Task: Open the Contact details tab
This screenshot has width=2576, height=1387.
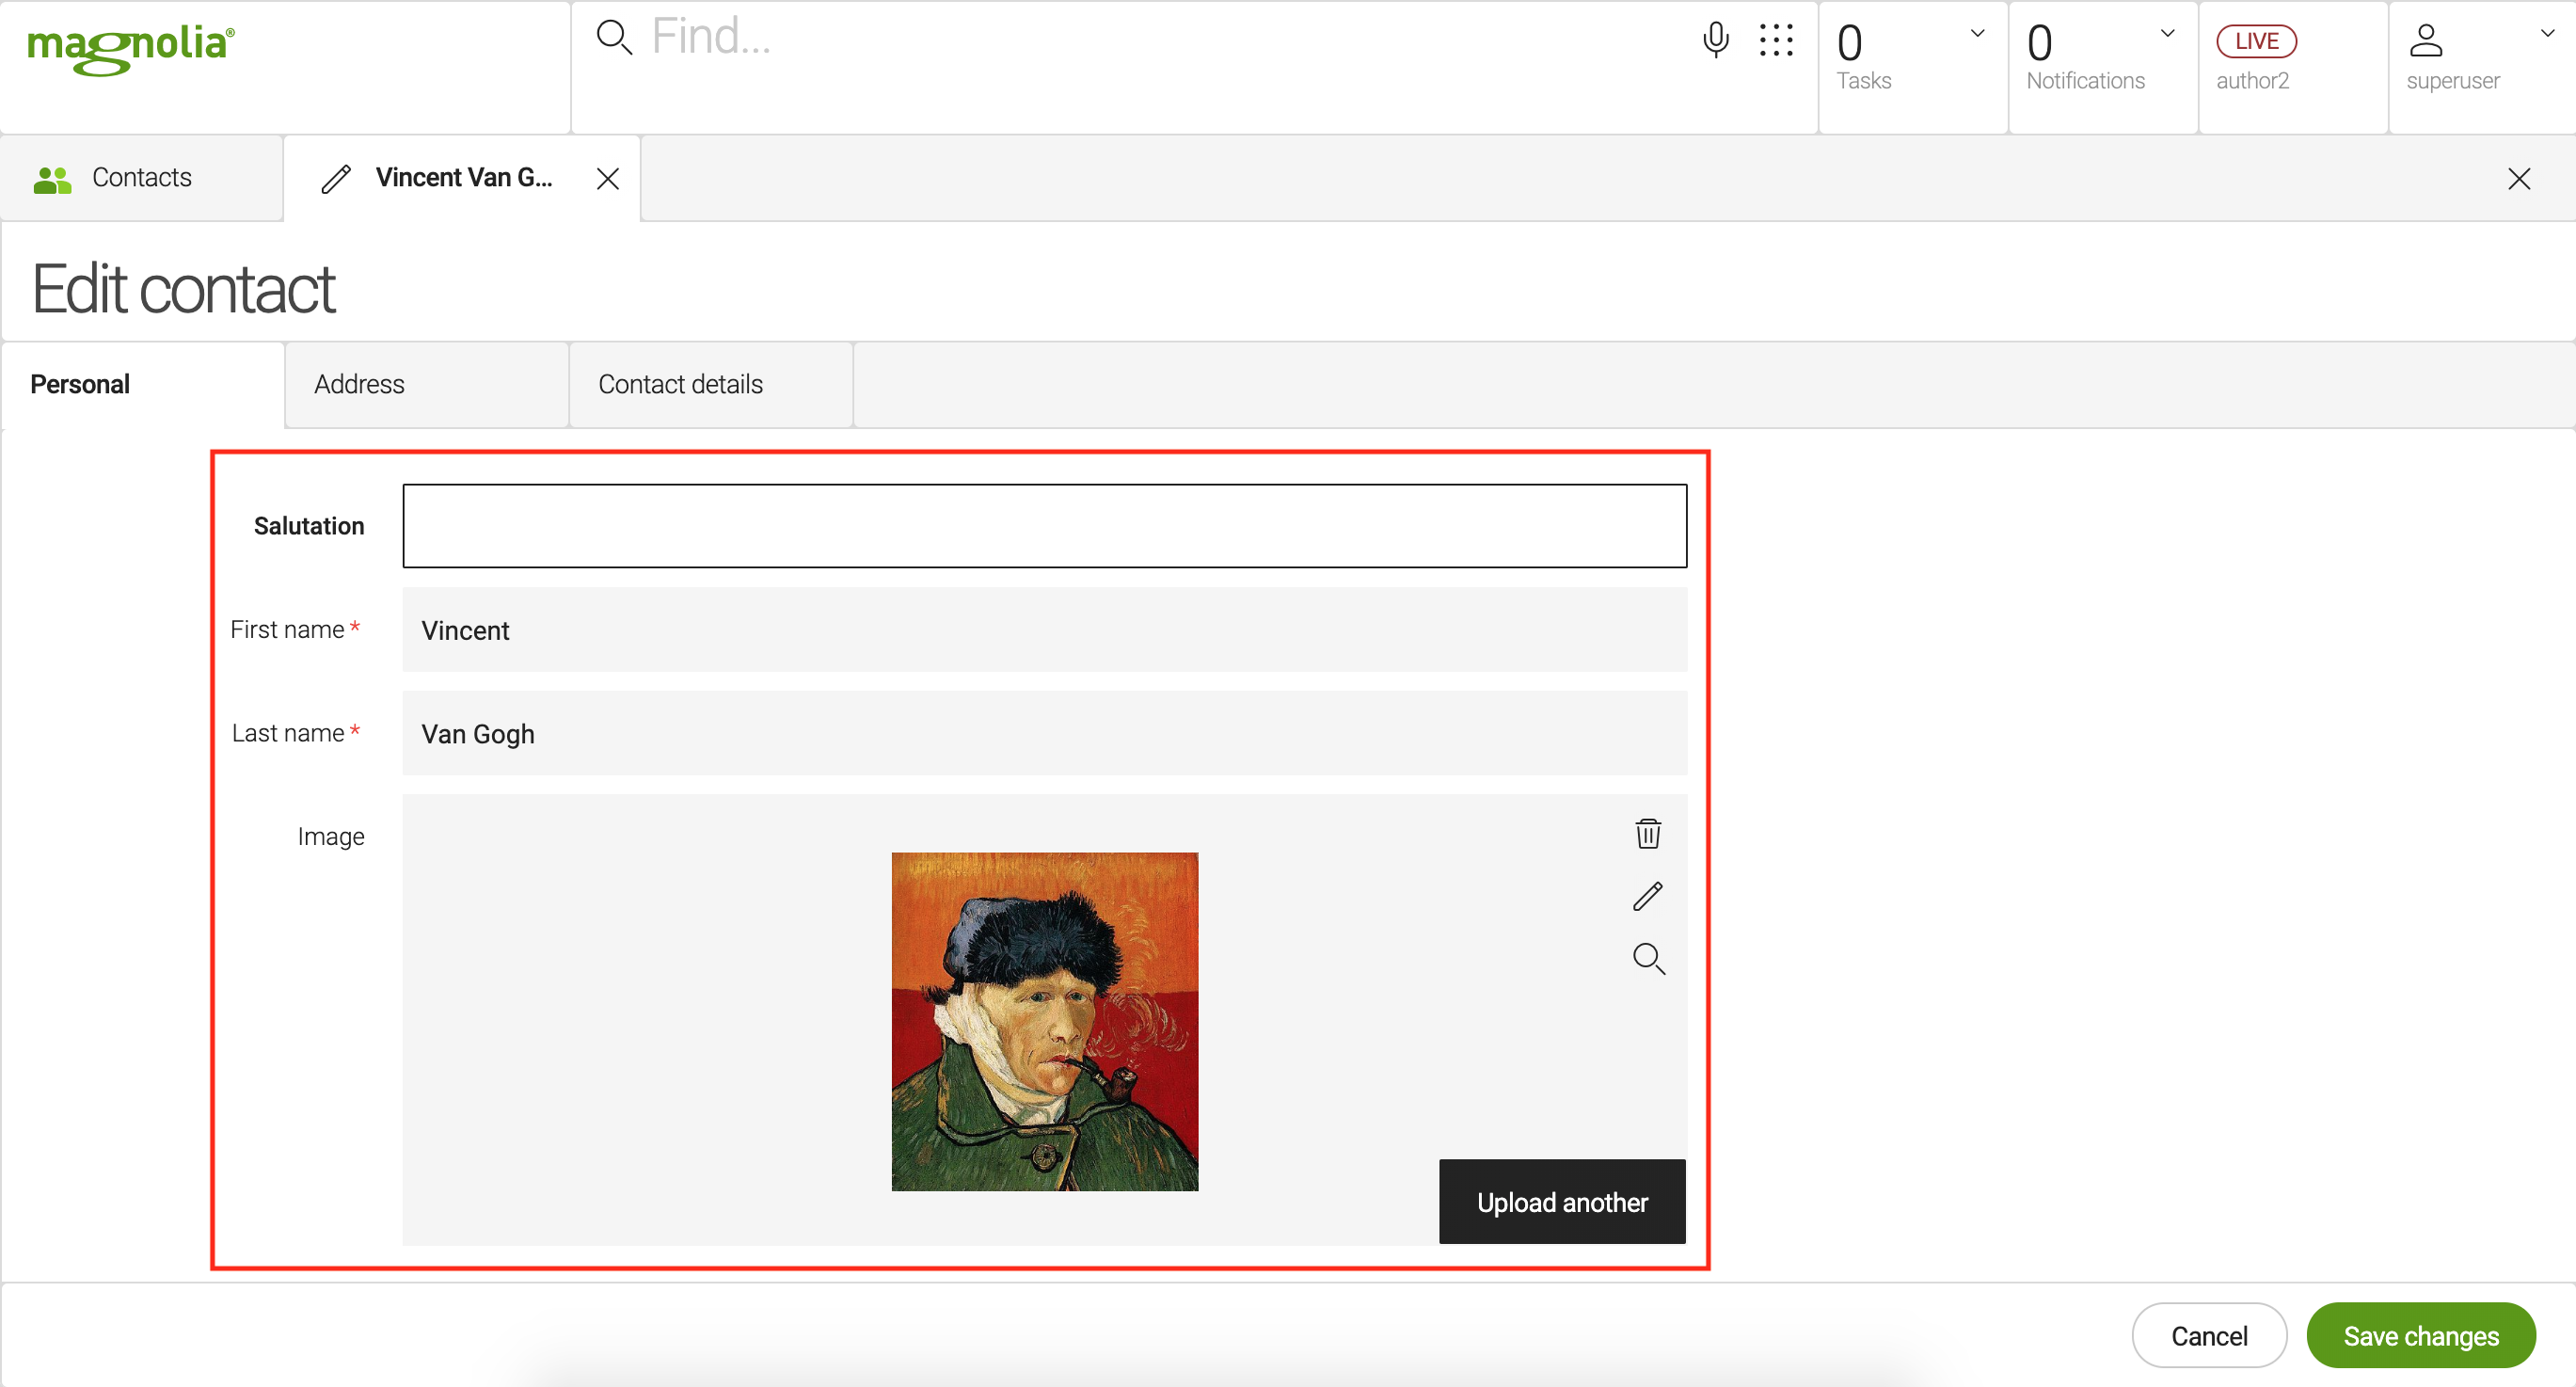Action: point(680,384)
